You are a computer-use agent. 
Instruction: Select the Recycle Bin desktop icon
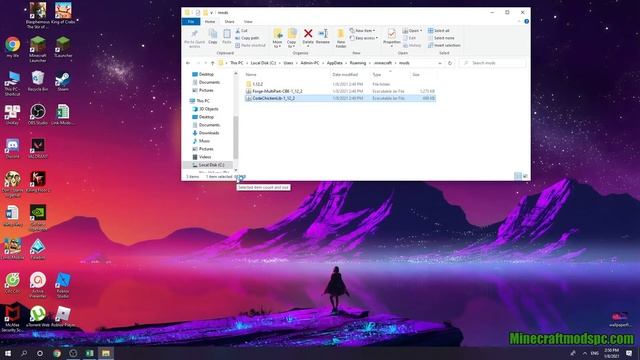click(38, 81)
